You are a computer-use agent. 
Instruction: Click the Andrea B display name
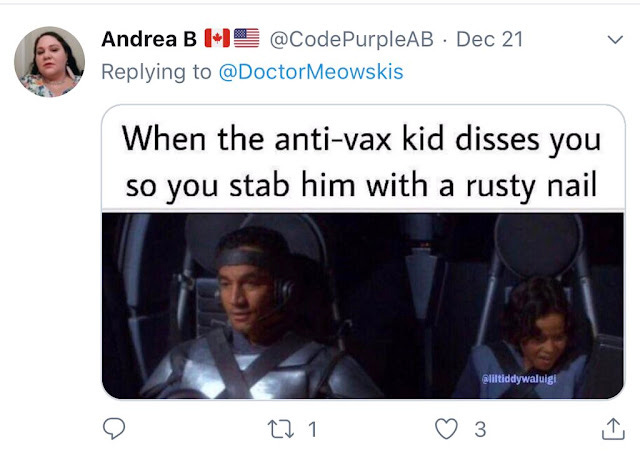pos(149,39)
